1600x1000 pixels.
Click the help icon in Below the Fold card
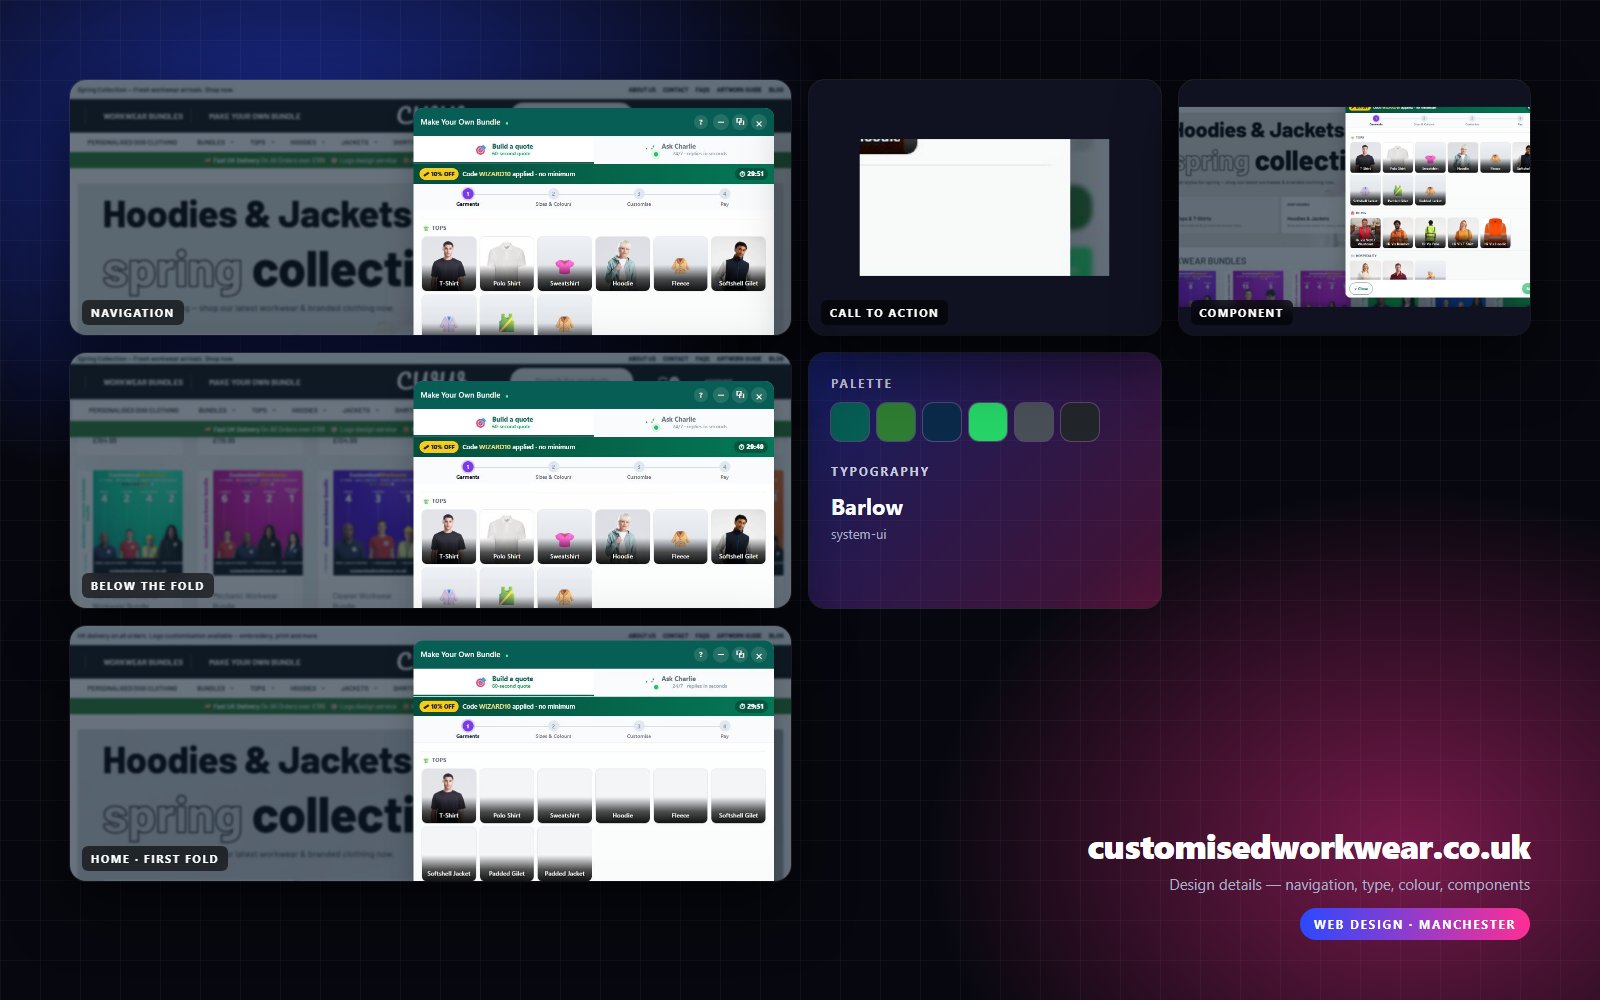pyautogui.click(x=701, y=395)
